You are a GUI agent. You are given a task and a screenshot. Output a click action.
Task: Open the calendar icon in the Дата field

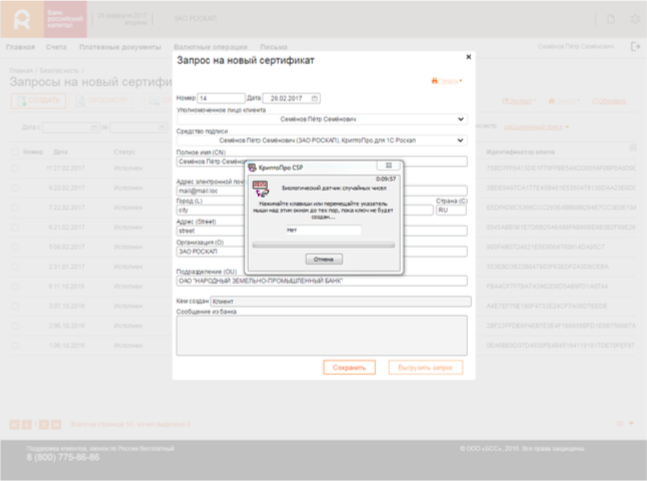314,98
